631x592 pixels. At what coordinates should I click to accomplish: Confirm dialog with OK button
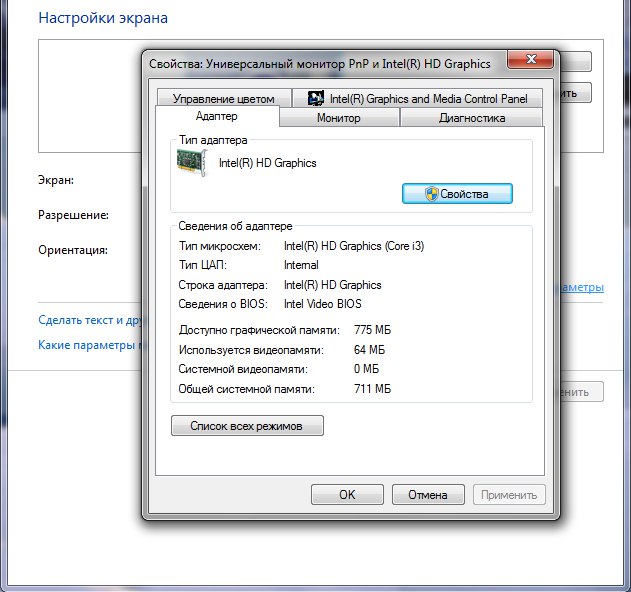[x=347, y=494]
